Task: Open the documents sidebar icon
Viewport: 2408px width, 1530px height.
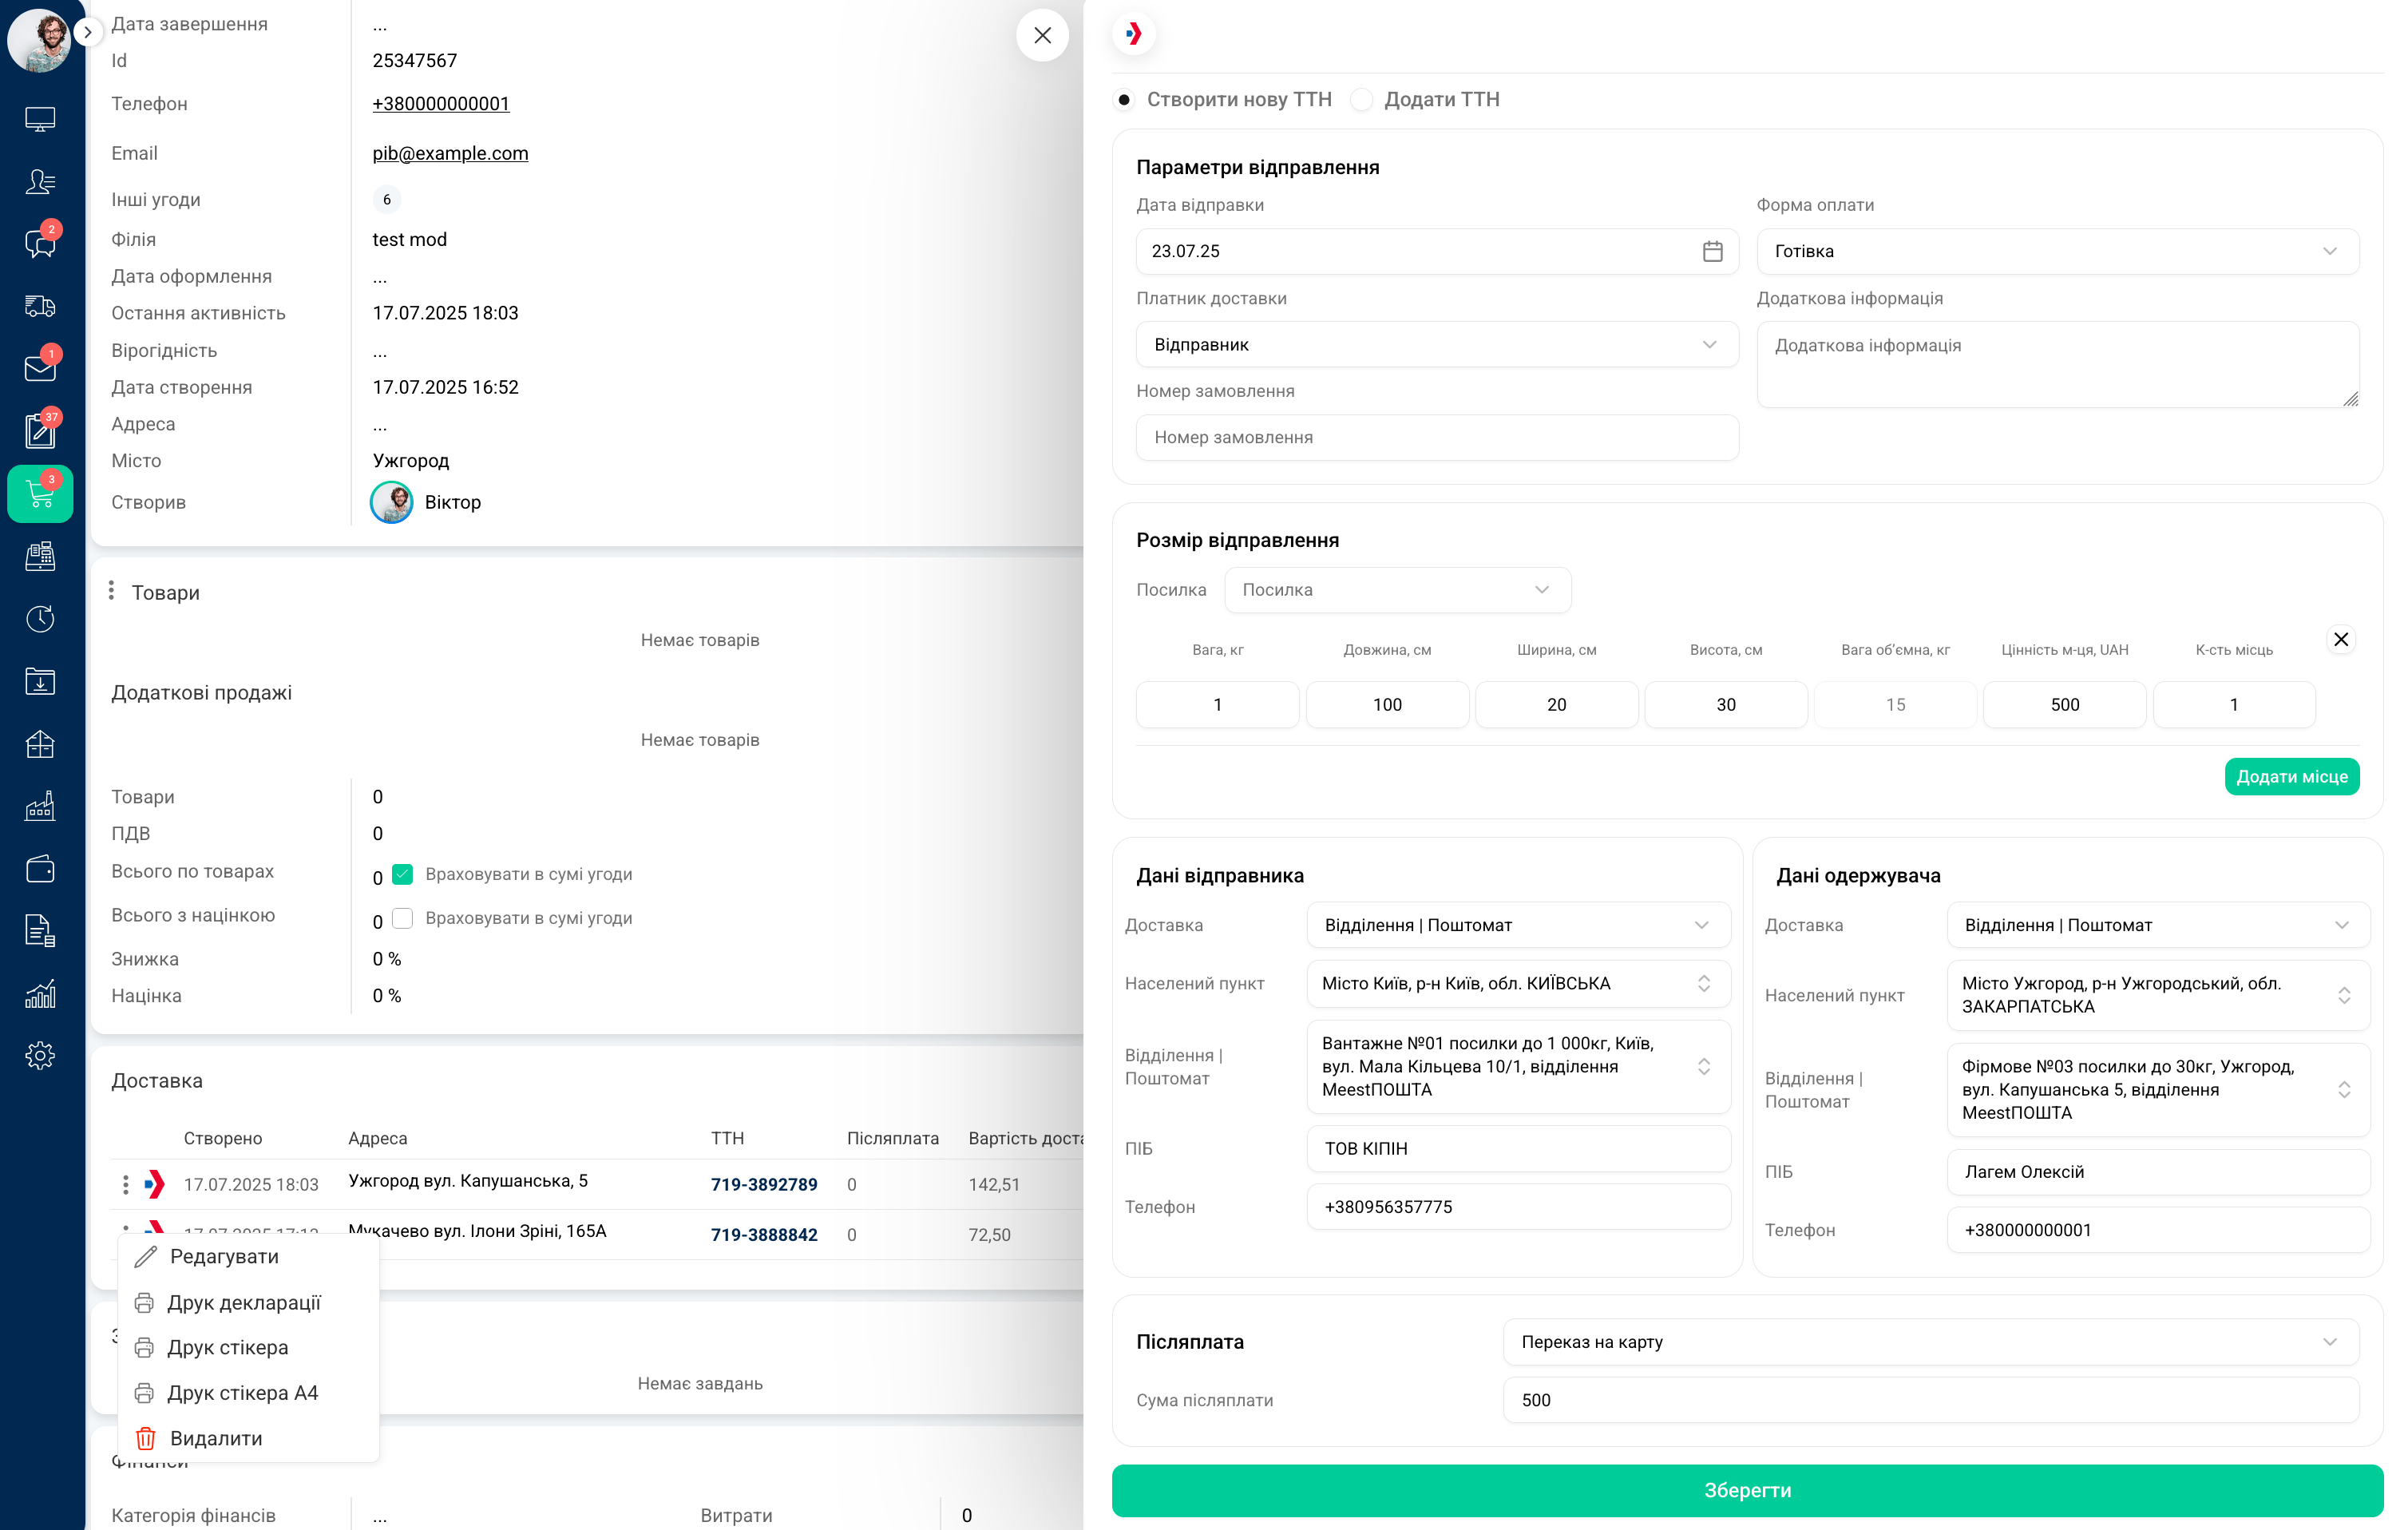Action: point(40,931)
